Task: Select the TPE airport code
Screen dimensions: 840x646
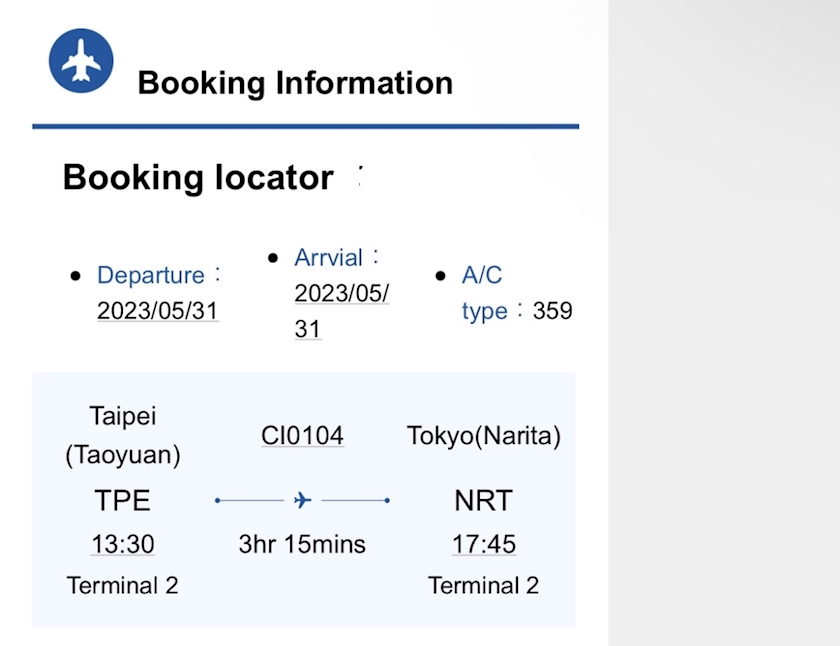Action: click(x=123, y=500)
